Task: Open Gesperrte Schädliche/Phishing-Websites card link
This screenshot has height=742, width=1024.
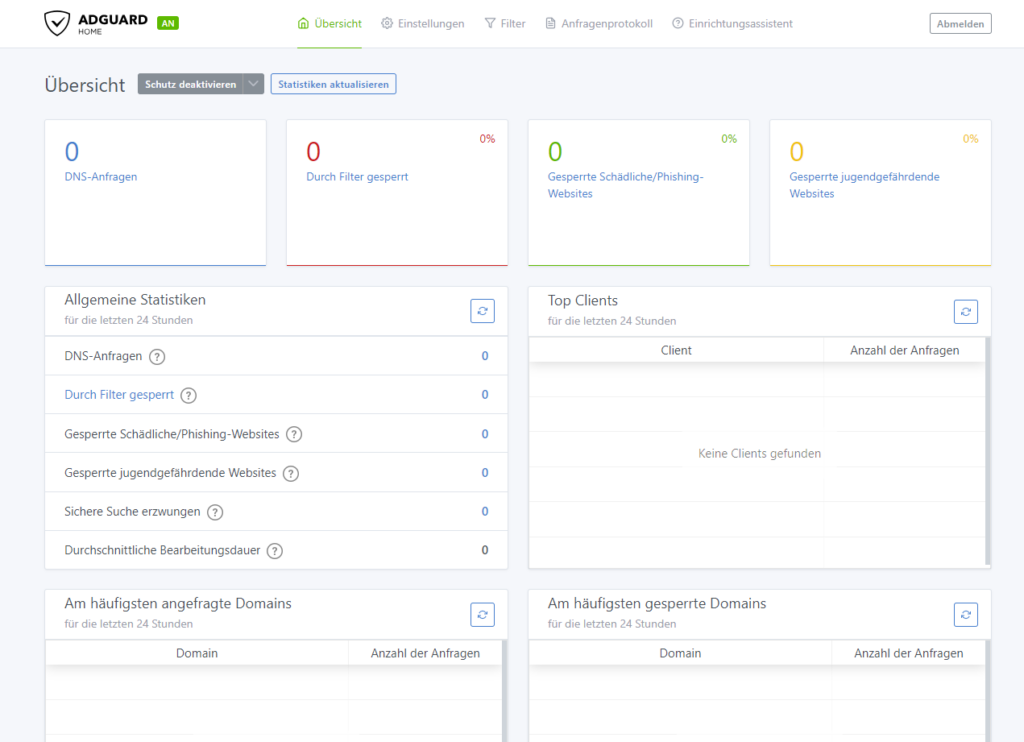Action: coord(626,185)
